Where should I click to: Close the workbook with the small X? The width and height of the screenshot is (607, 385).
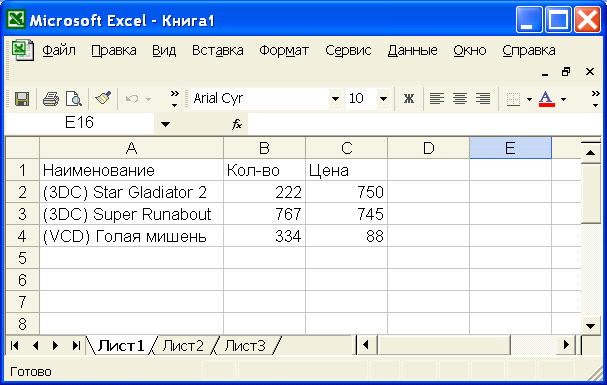590,72
